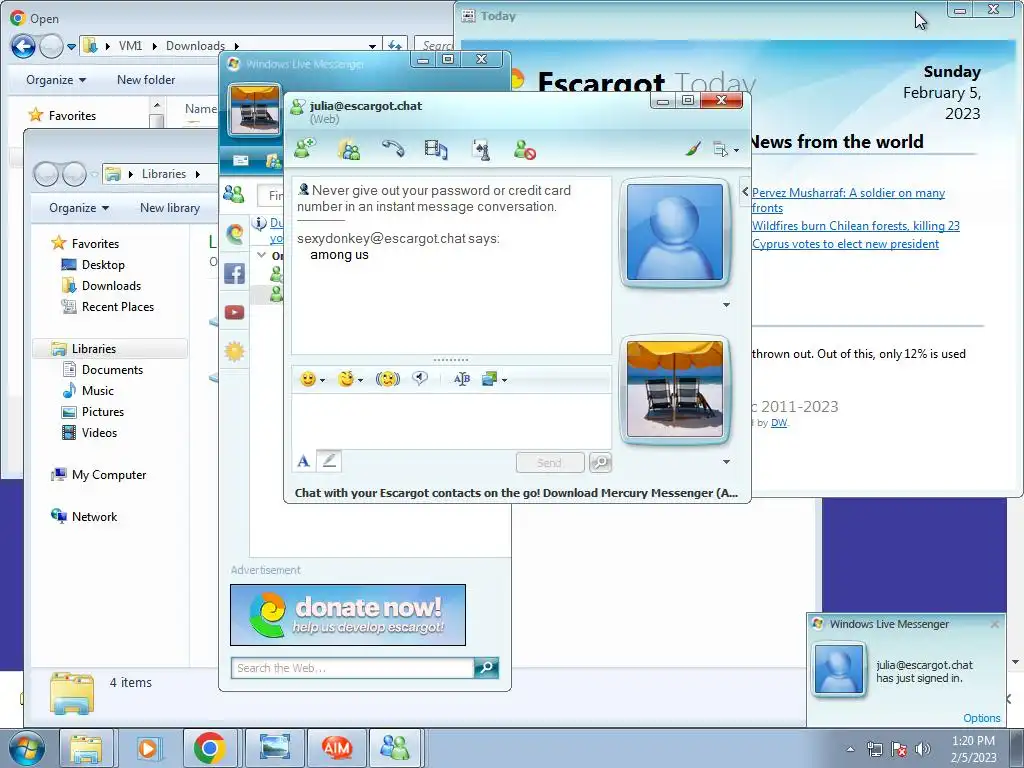Click julia's blue avatar display picture
The width and height of the screenshot is (1024, 768).
coord(675,232)
